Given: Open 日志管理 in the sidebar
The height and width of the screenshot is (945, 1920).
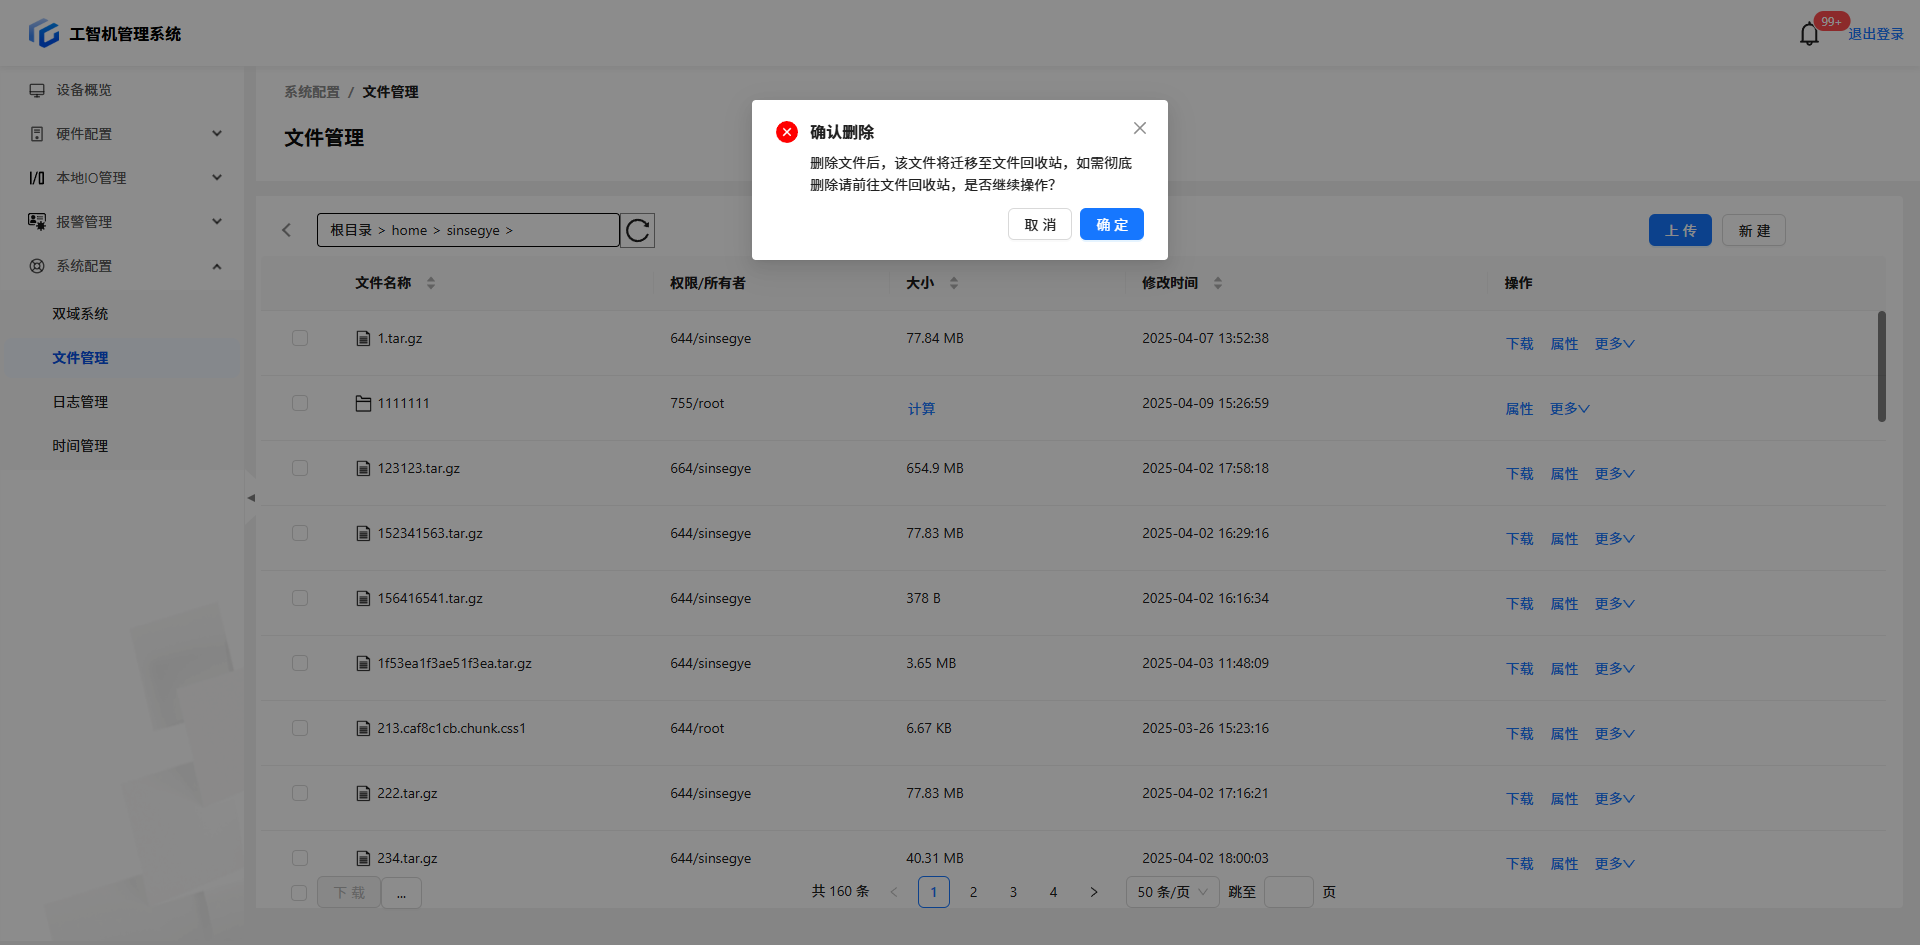Looking at the screenshot, I should point(80,402).
